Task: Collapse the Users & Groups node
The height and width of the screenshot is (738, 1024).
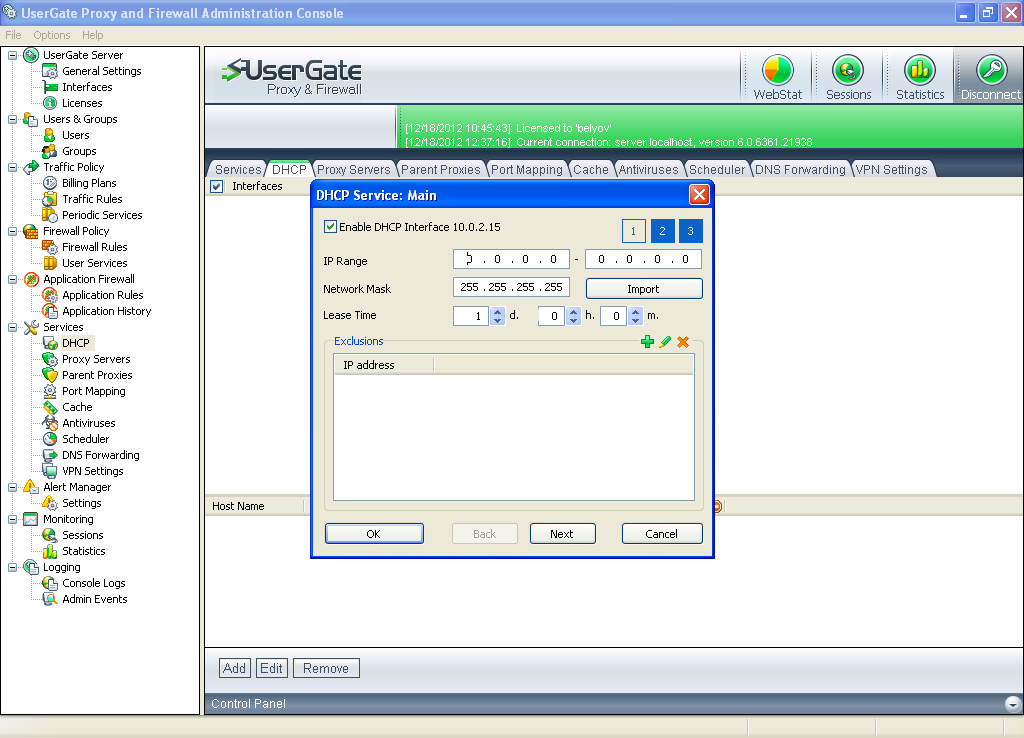Action: pos(12,120)
